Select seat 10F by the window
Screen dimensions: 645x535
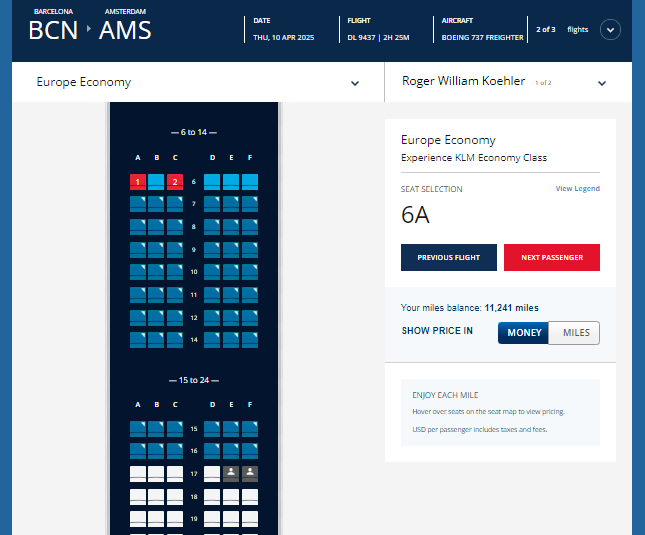(249, 272)
